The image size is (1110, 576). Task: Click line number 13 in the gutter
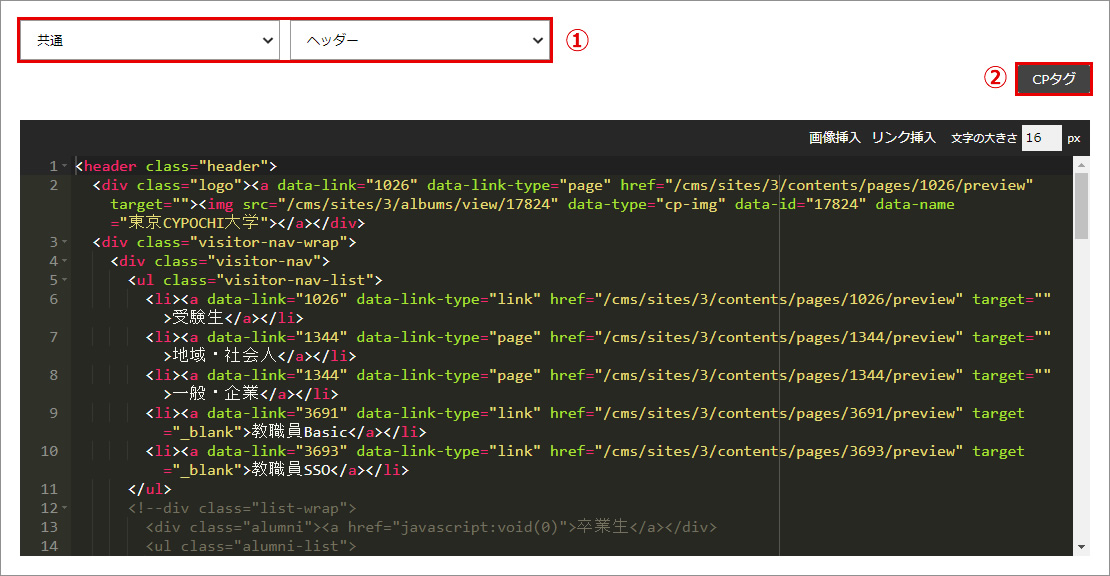tap(50, 527)
